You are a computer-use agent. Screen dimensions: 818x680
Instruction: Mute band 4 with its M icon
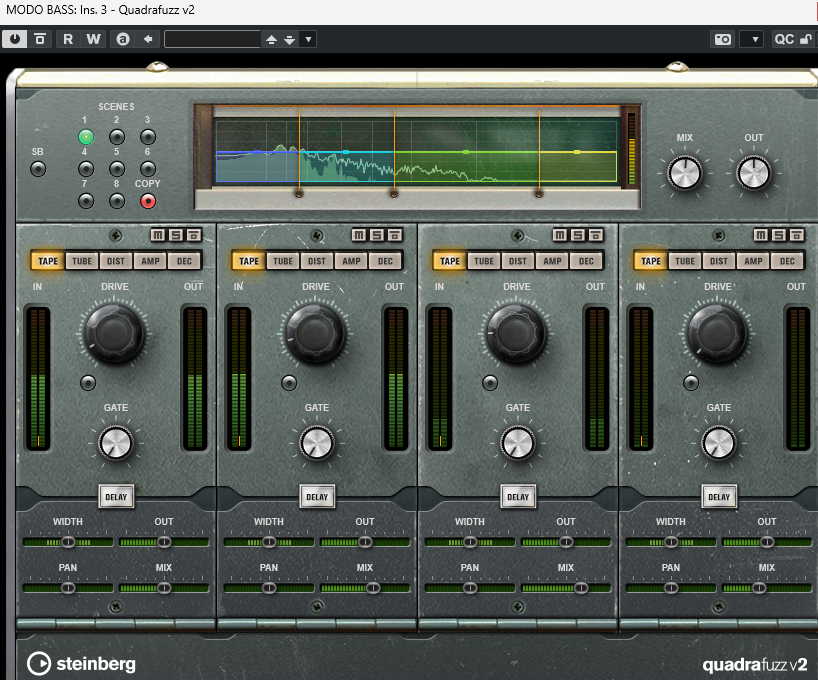pyautogui.click(x=761, y=235)
